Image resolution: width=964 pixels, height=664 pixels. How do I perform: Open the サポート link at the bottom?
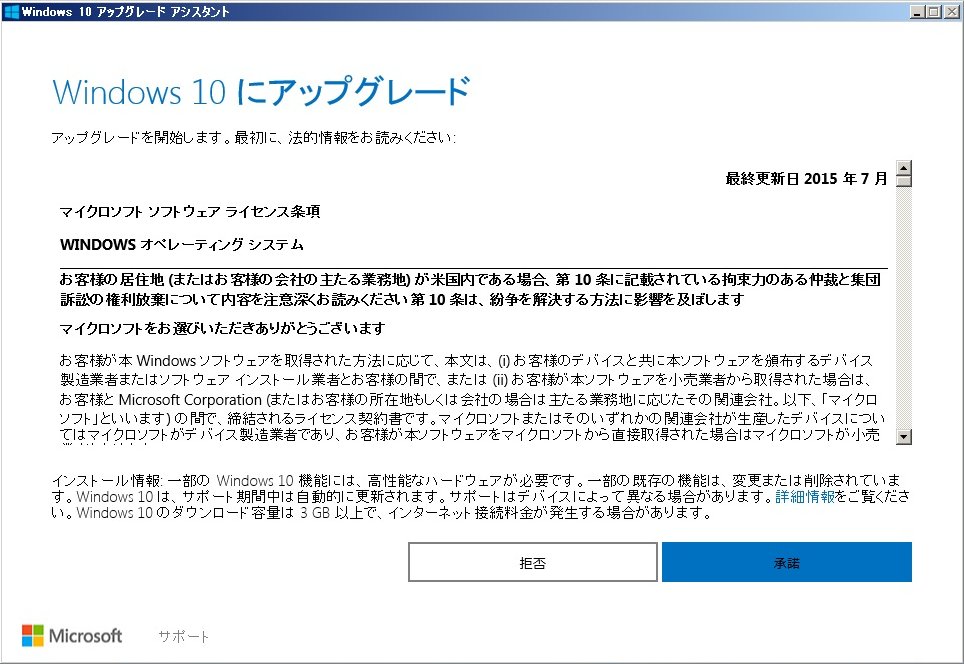pyautogui.click(x=183, y=636)
